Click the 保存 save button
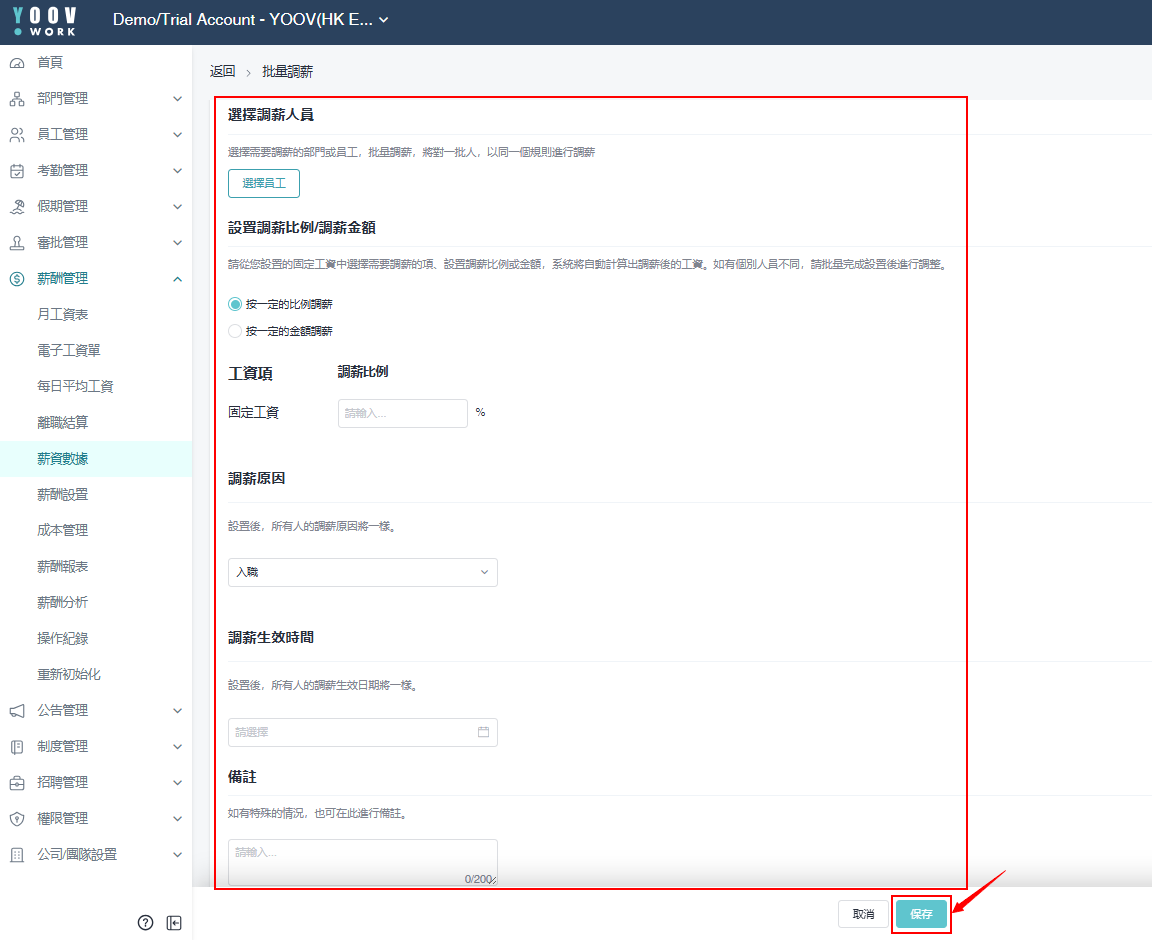Viewport: 1152px width, 940px height. 921,914
